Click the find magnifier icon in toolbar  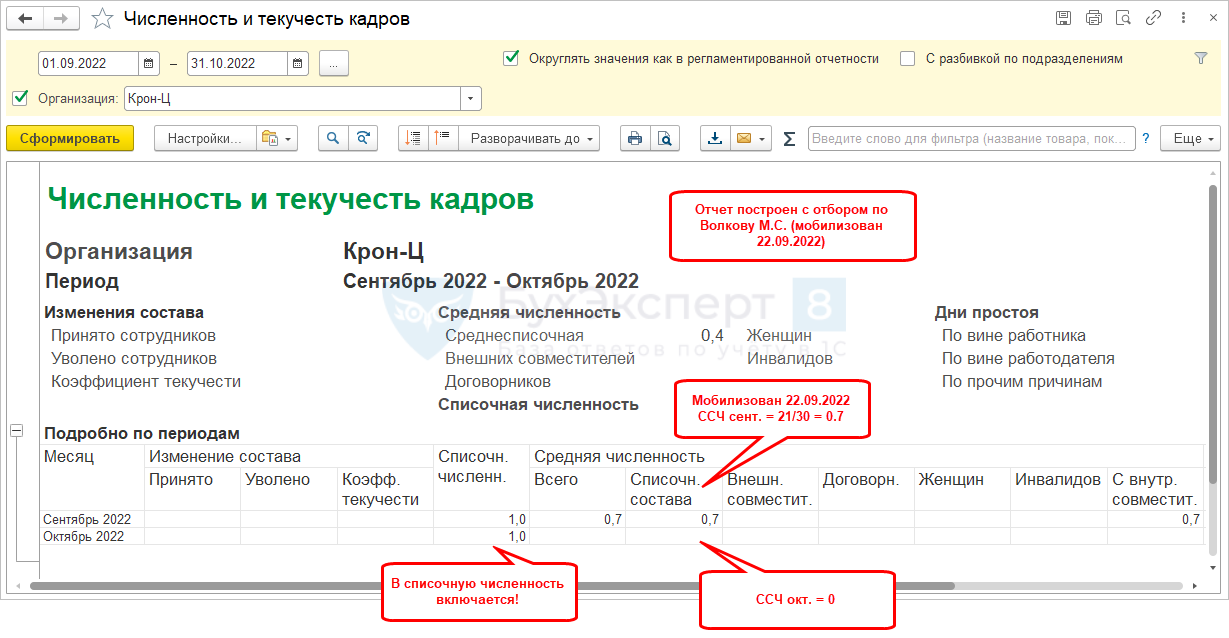point(333,139)
